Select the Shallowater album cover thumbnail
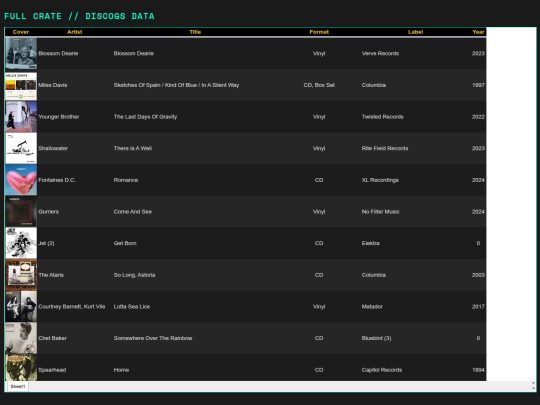This screenshot has width=540, height=405. point(21,148)
